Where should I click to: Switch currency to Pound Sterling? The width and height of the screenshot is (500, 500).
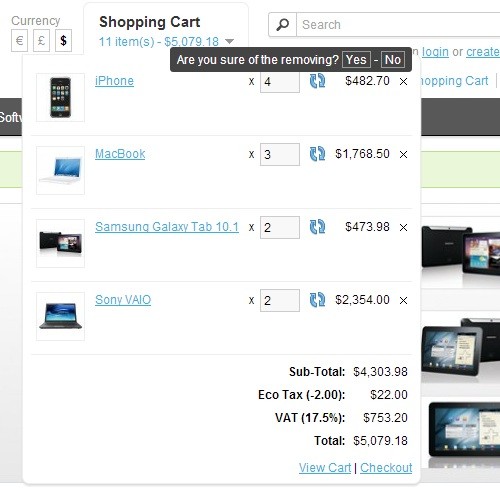click(x=41, y=41)
